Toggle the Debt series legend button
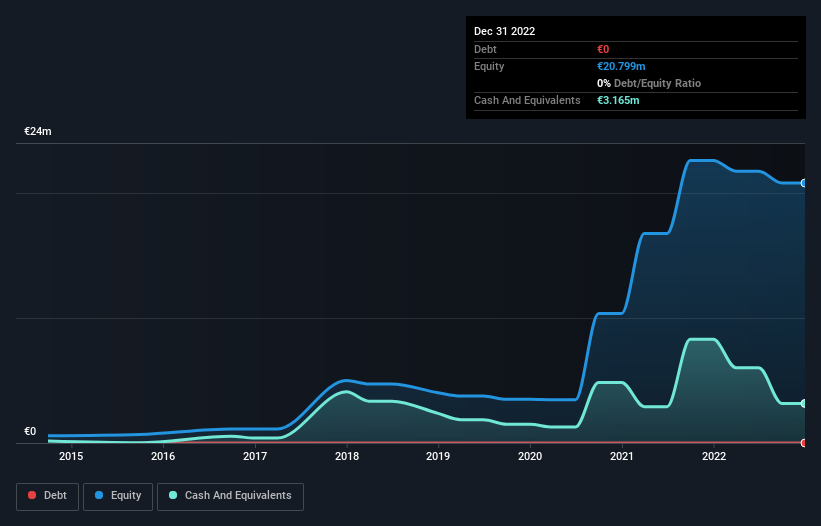The height and width of the screenshot is (526, 821). tap(47, 496)
